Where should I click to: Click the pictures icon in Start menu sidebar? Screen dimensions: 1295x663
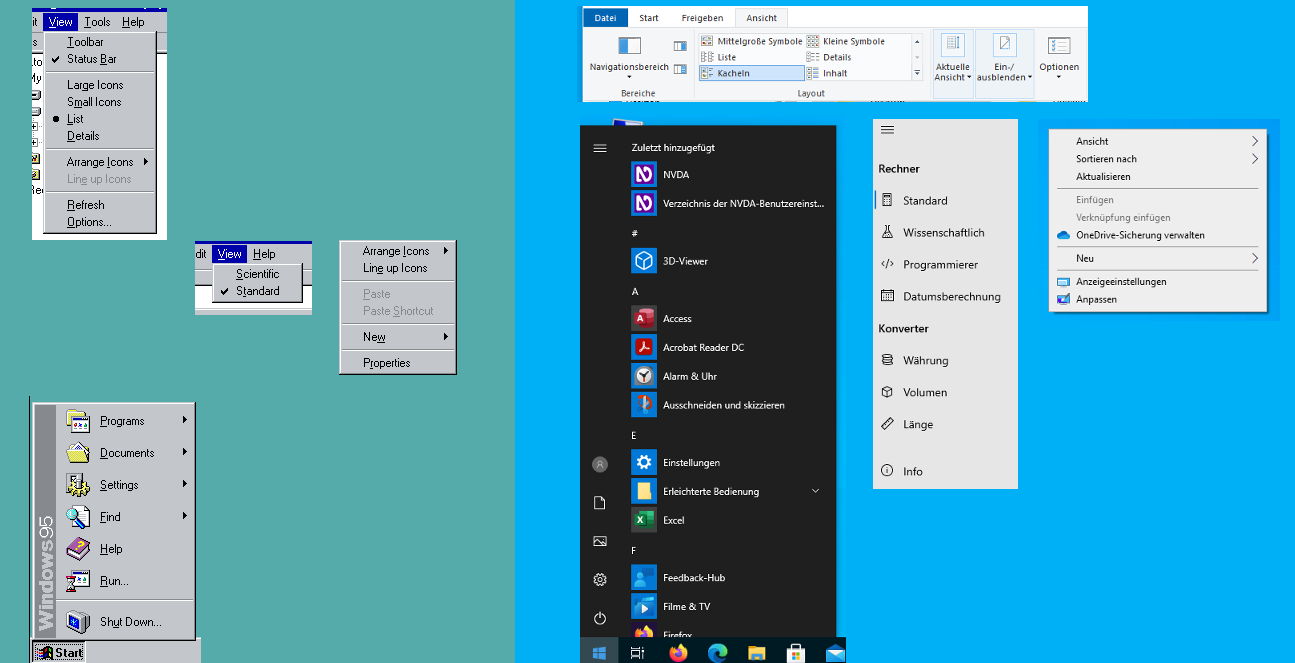click(x=600, y=541)
